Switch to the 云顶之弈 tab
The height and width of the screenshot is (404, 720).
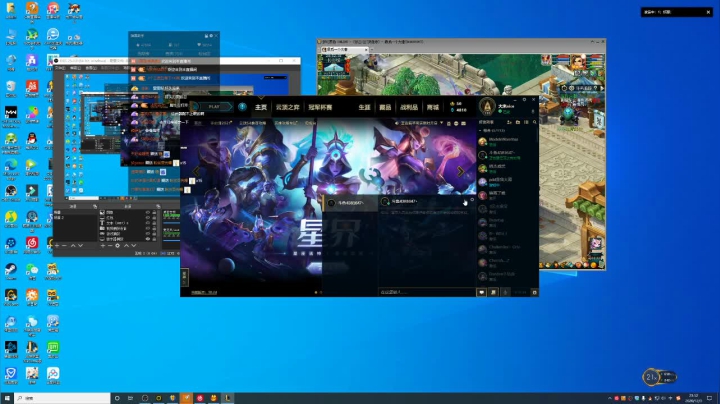287,107
